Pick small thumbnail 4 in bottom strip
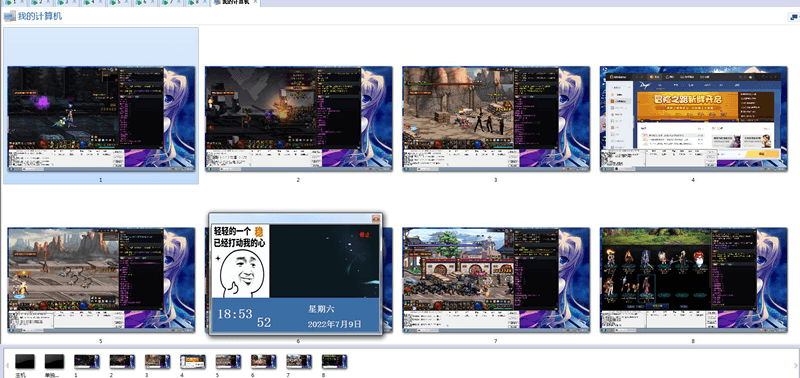 point(193,362)
